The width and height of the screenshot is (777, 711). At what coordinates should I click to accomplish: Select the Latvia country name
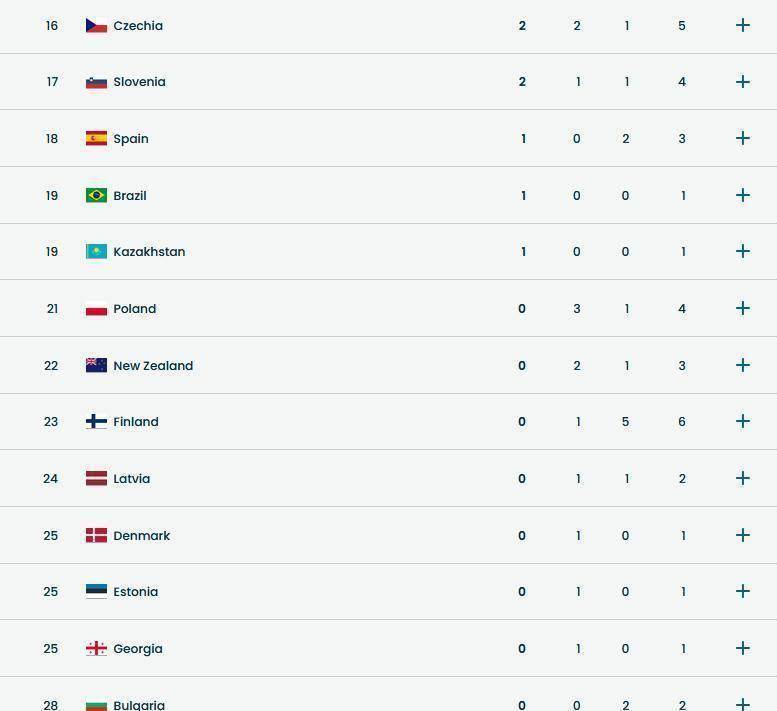tap(132, 479)
